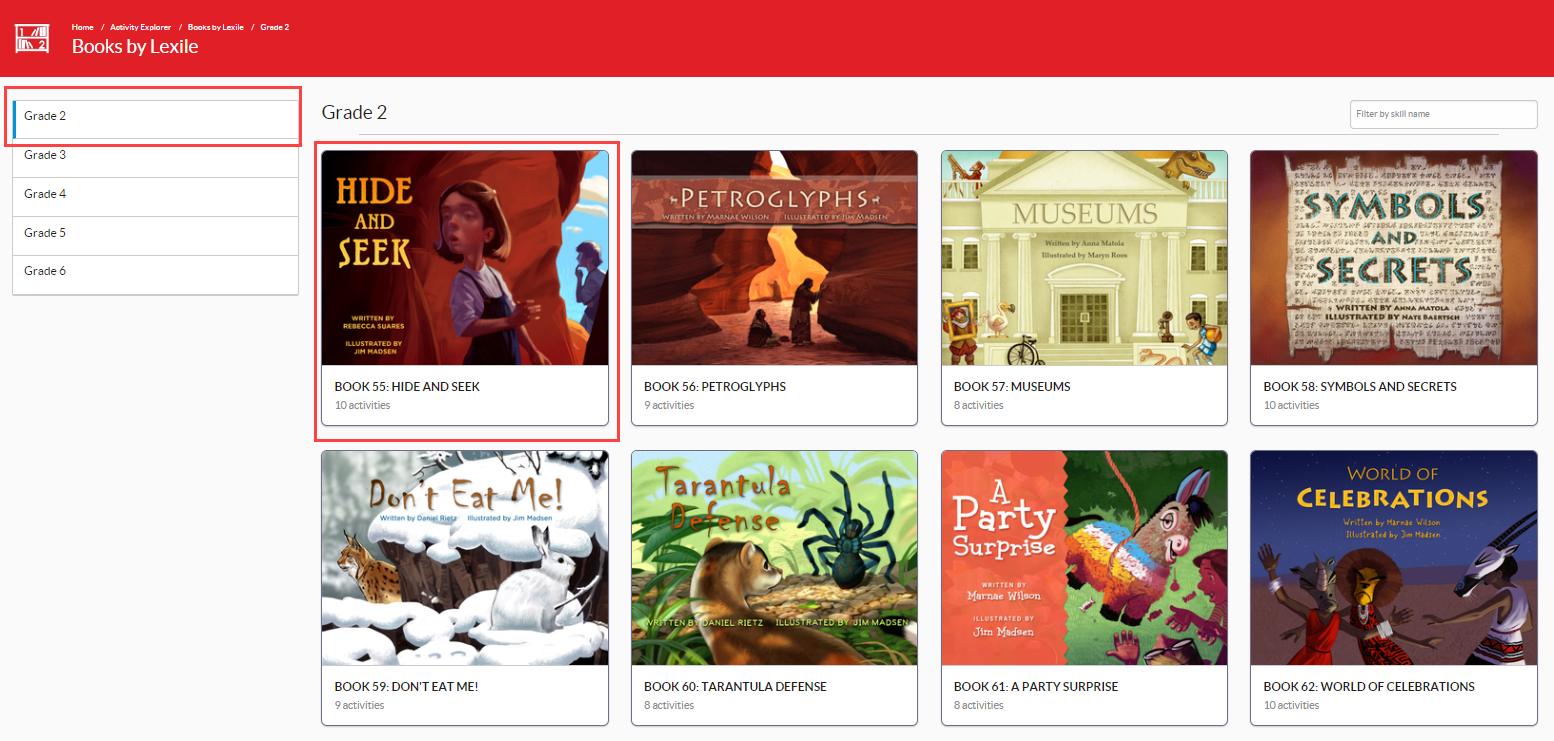Click the title BOOK 56: PETROGLYPHS
1554x741 pixels.
click(715, 387)
